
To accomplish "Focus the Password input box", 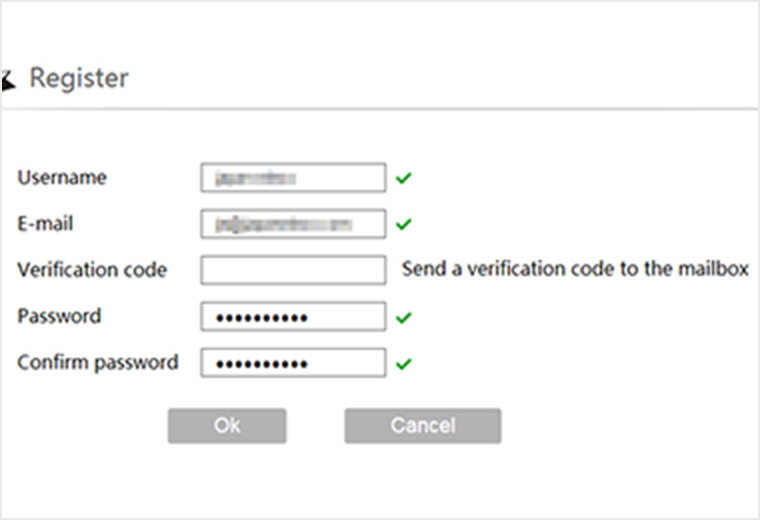I will 293,317.
